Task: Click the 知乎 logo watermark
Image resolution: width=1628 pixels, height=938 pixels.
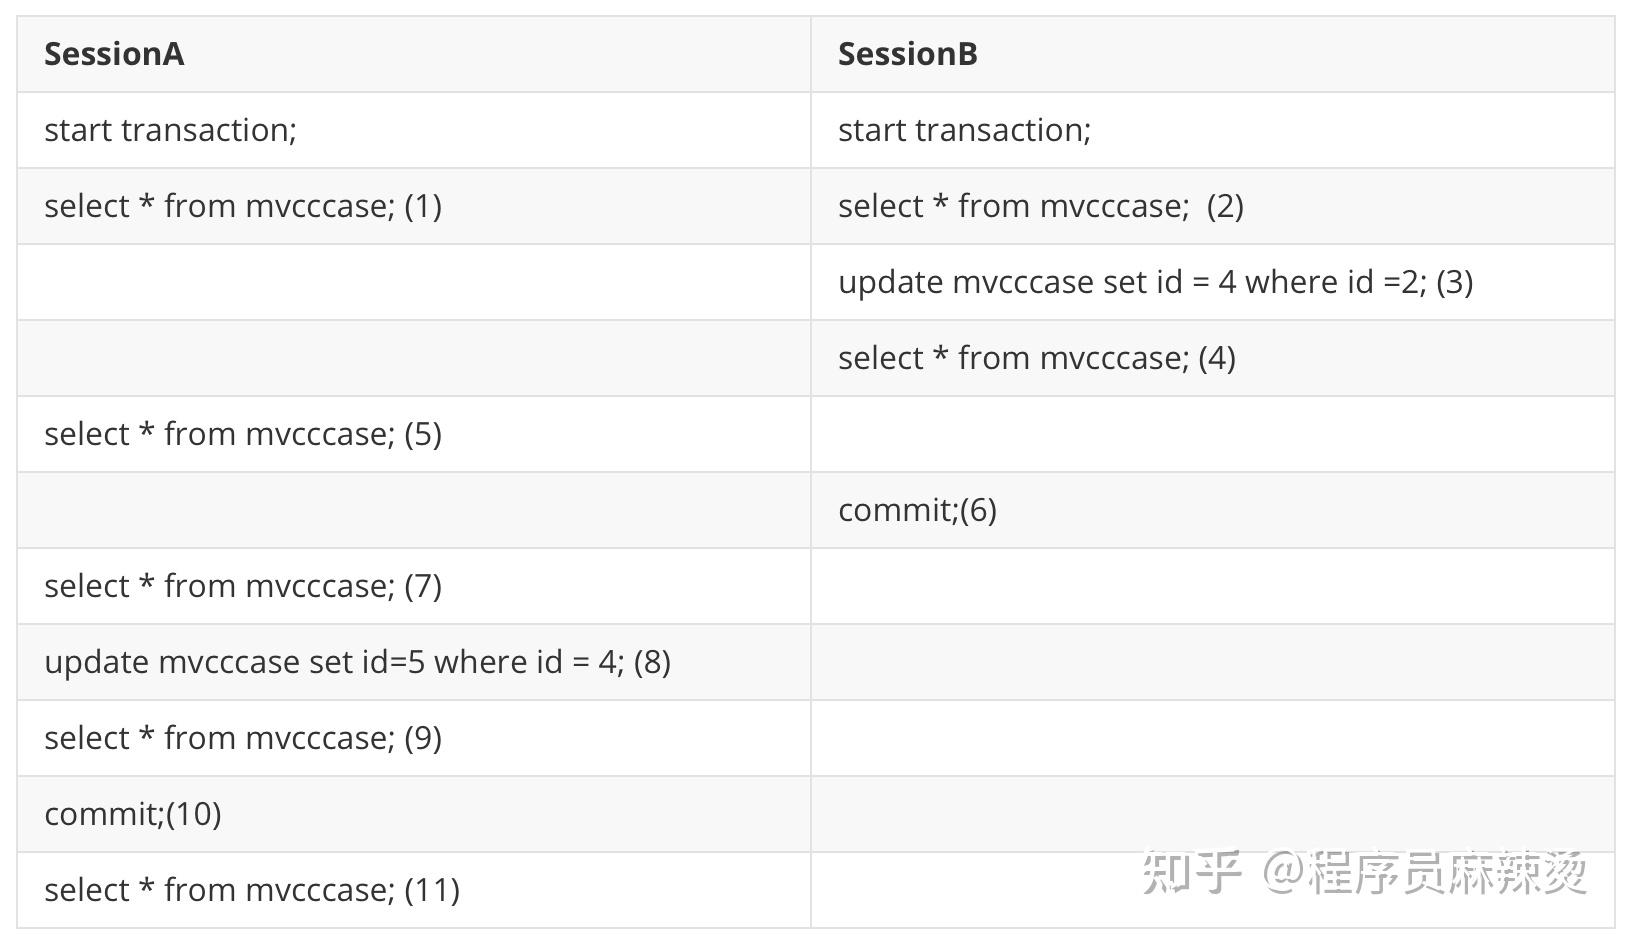Action: [x=1191, y=872]
